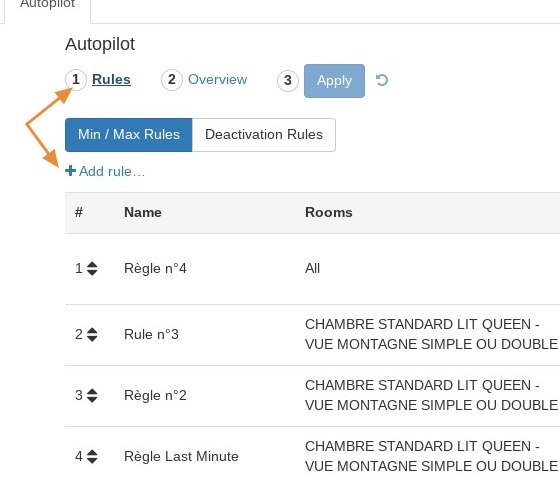Select the rule named Règle n°4

coord(155,269)
